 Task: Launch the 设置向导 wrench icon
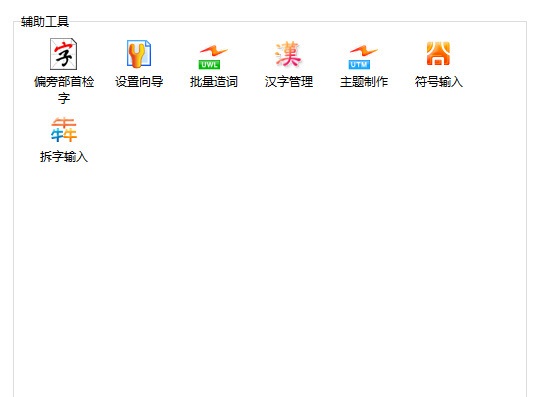click(x=139, y=54)
